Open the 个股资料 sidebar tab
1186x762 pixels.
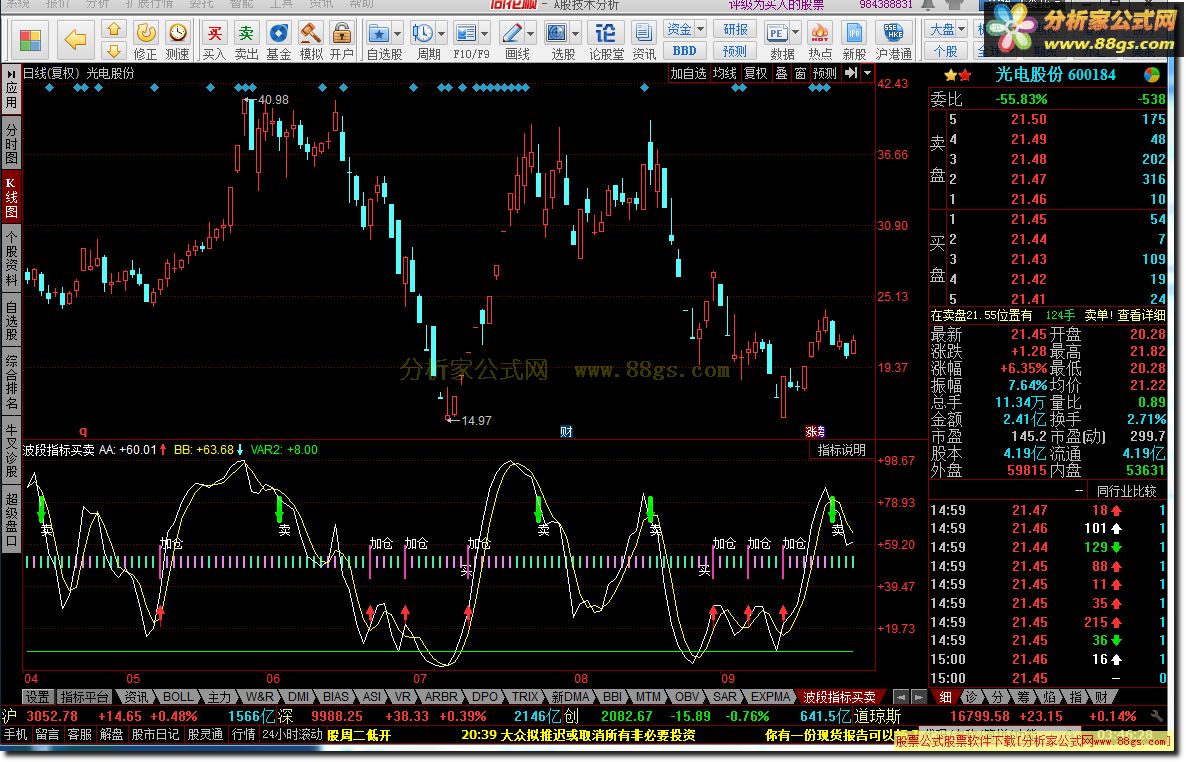11,260
